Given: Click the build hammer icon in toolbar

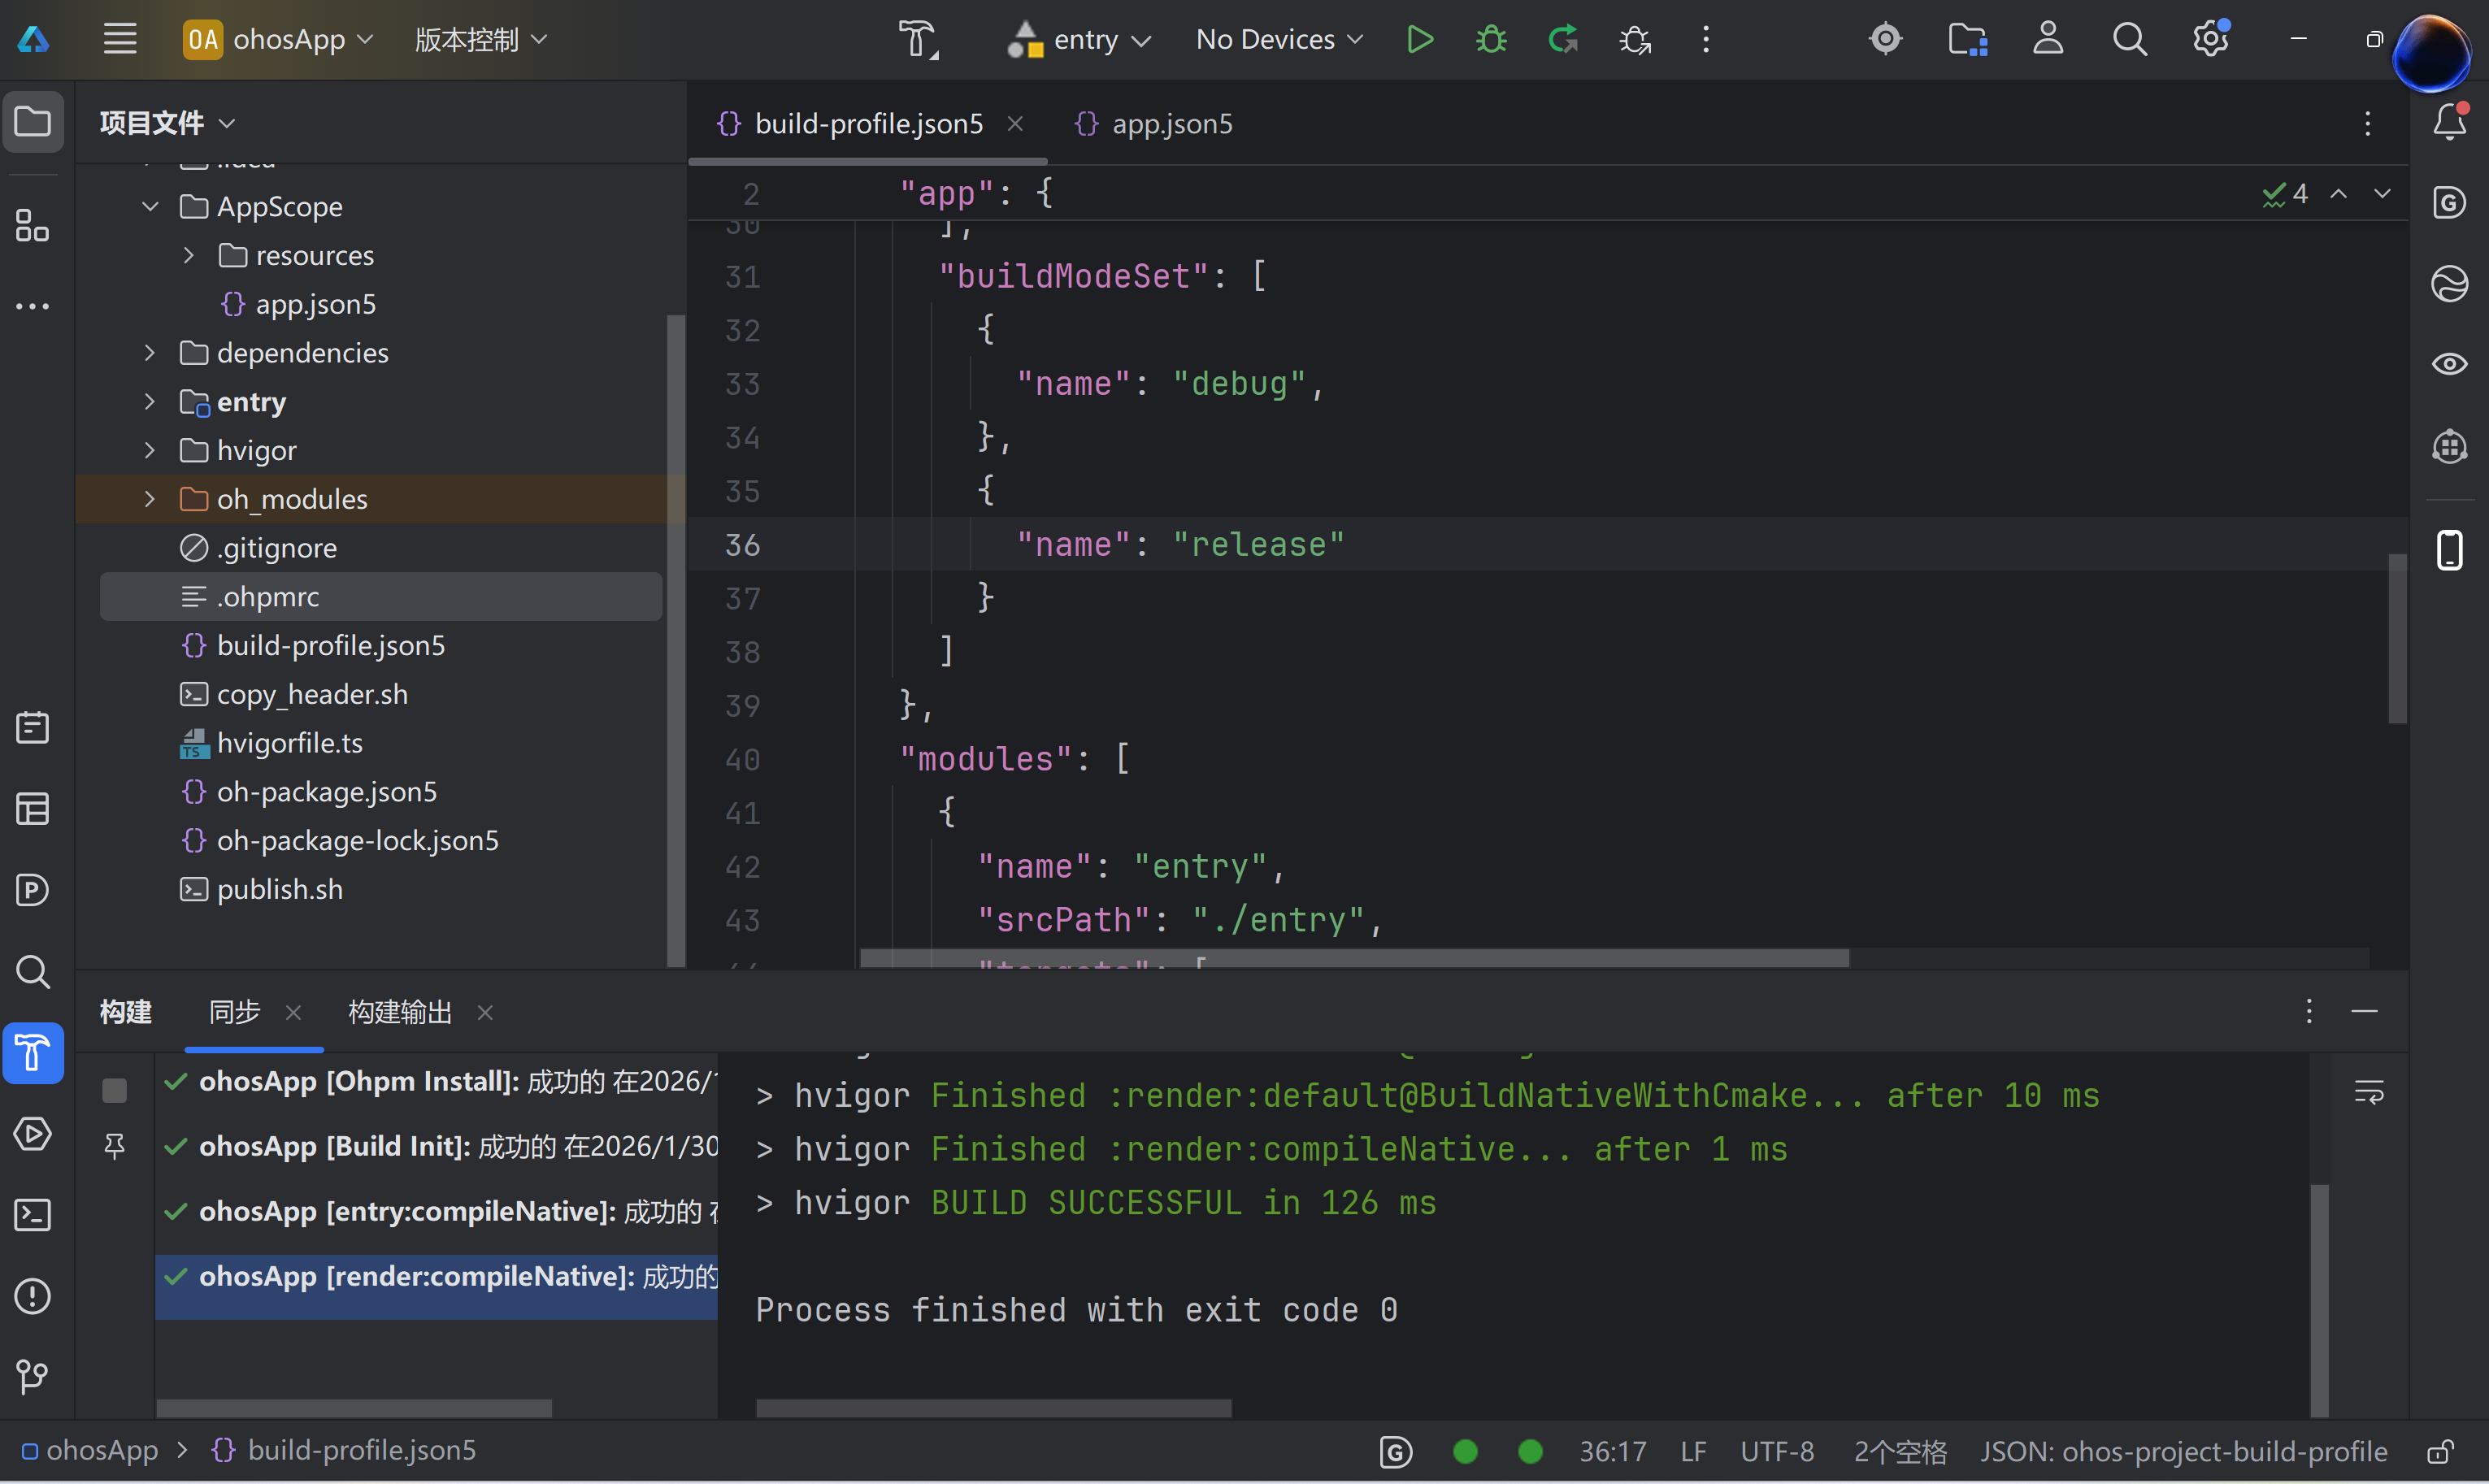Looking at the screenshot, I should click(x=917, y=40).
